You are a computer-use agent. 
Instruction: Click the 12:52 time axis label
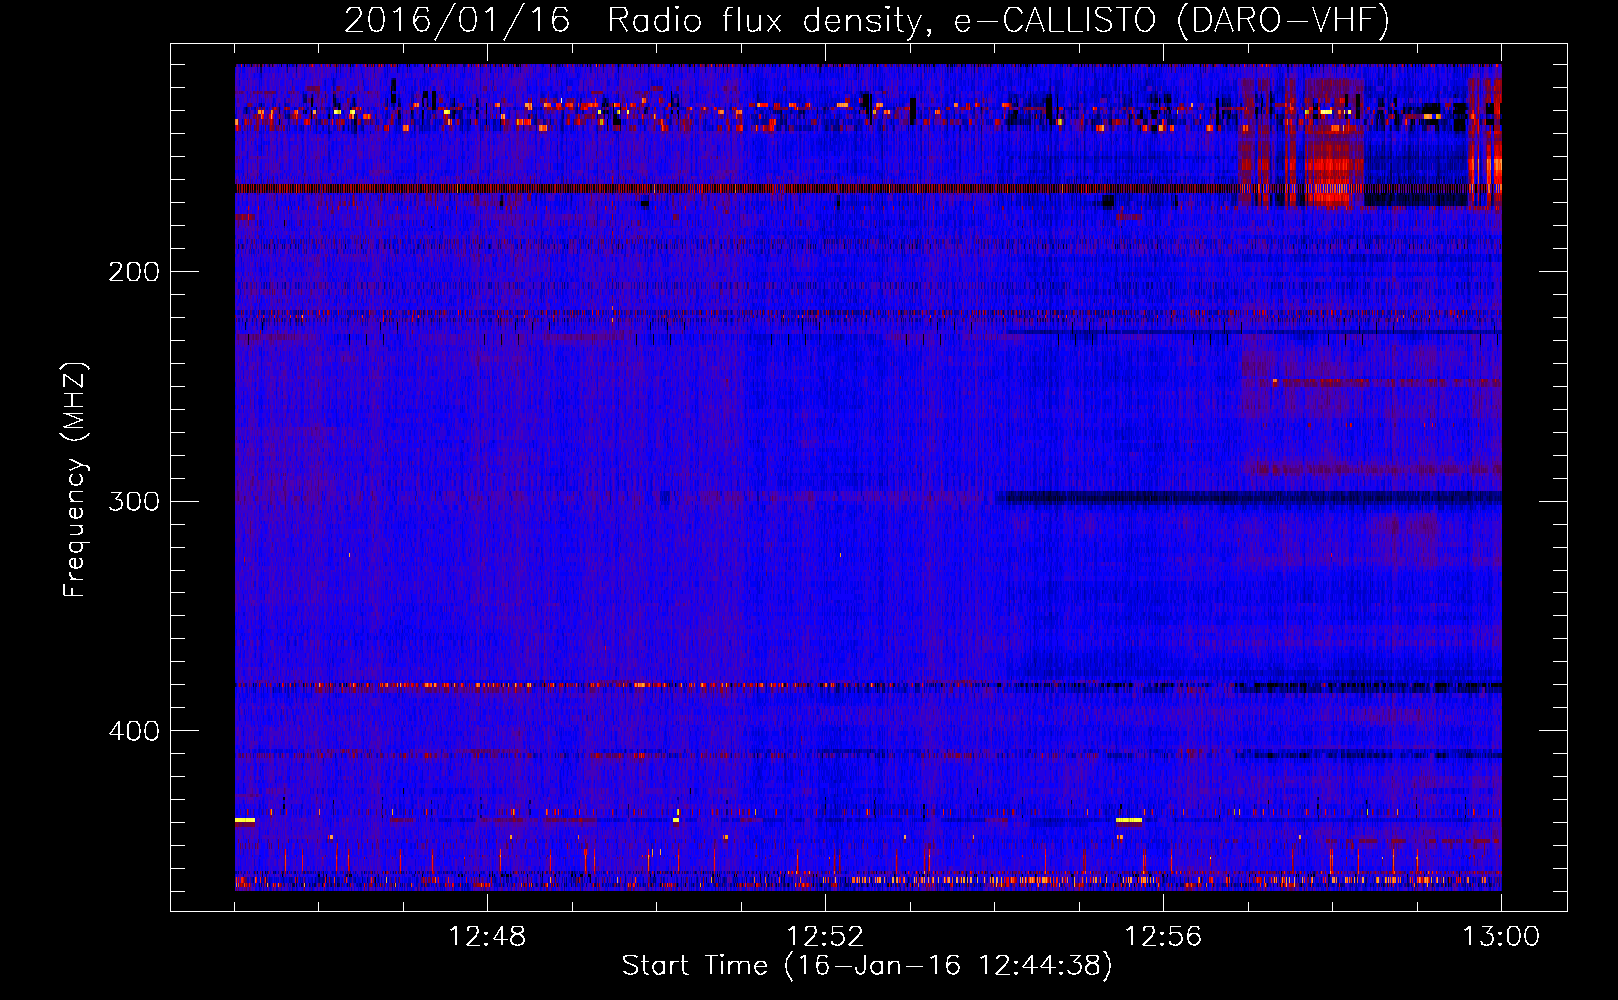coord(825,937)
